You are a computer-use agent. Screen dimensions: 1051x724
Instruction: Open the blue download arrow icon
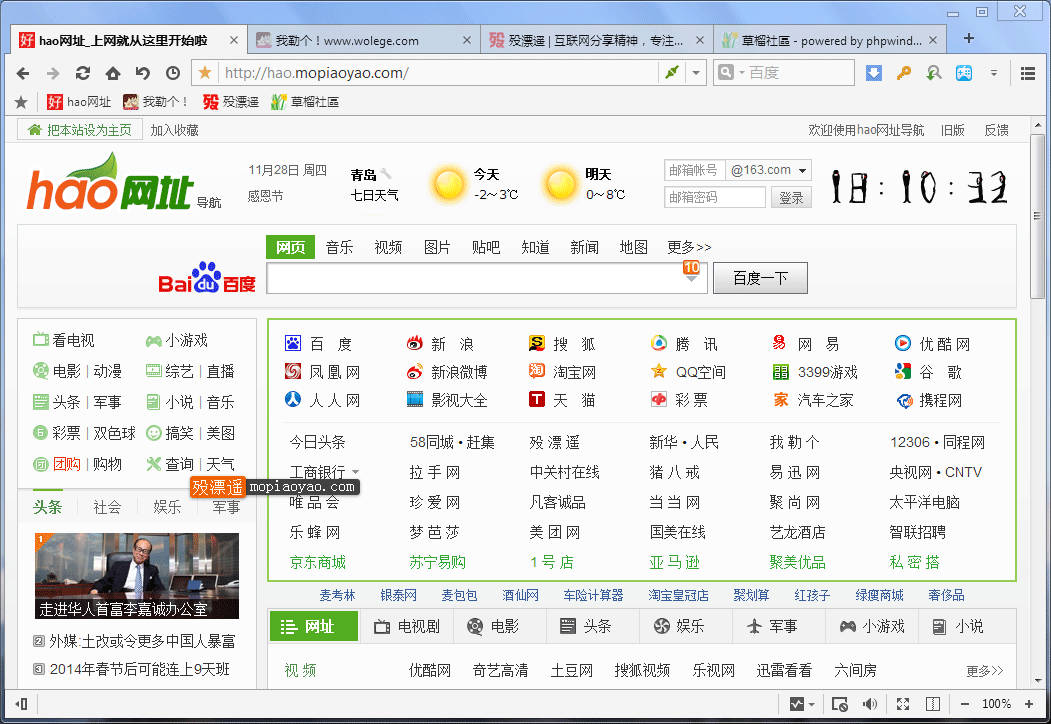873,73
